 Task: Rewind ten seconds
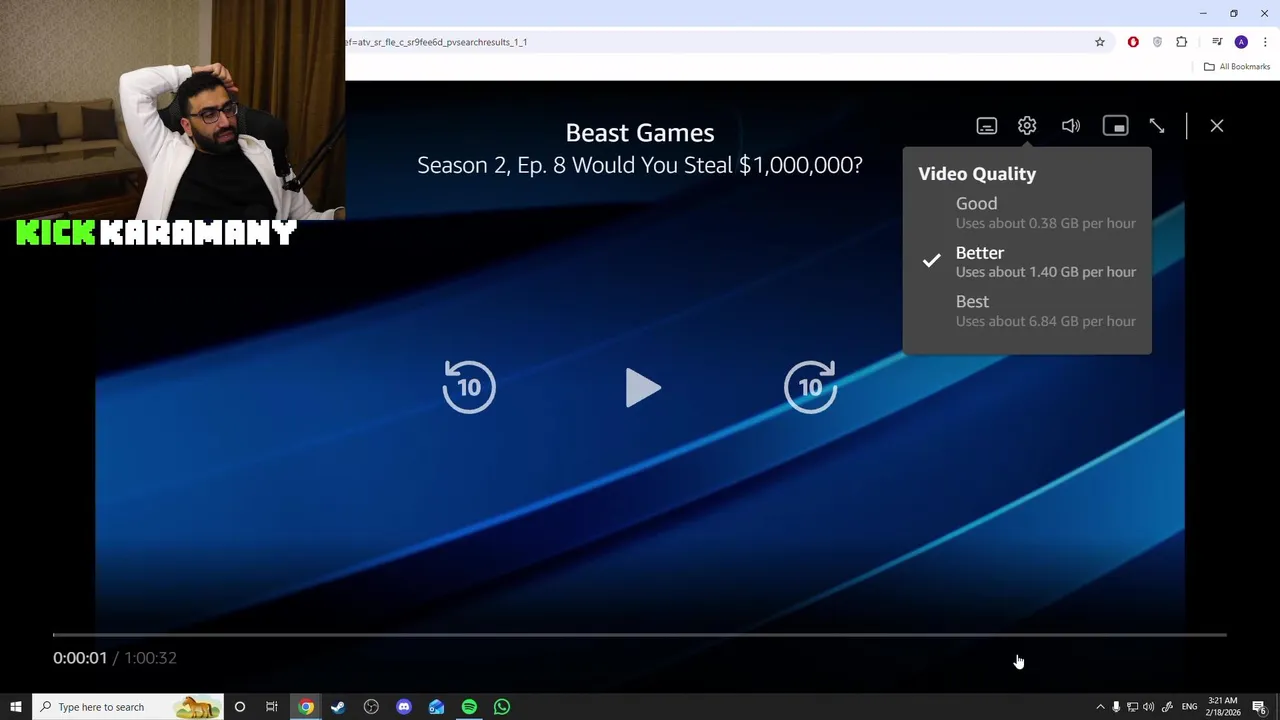pyautogui.click(x=469, y=387)
